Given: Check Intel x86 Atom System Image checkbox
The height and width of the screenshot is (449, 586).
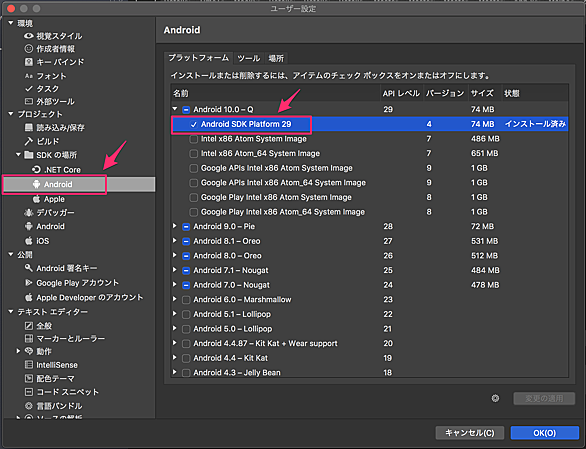Looking at the screenshot, I should [x=193, y=139].
